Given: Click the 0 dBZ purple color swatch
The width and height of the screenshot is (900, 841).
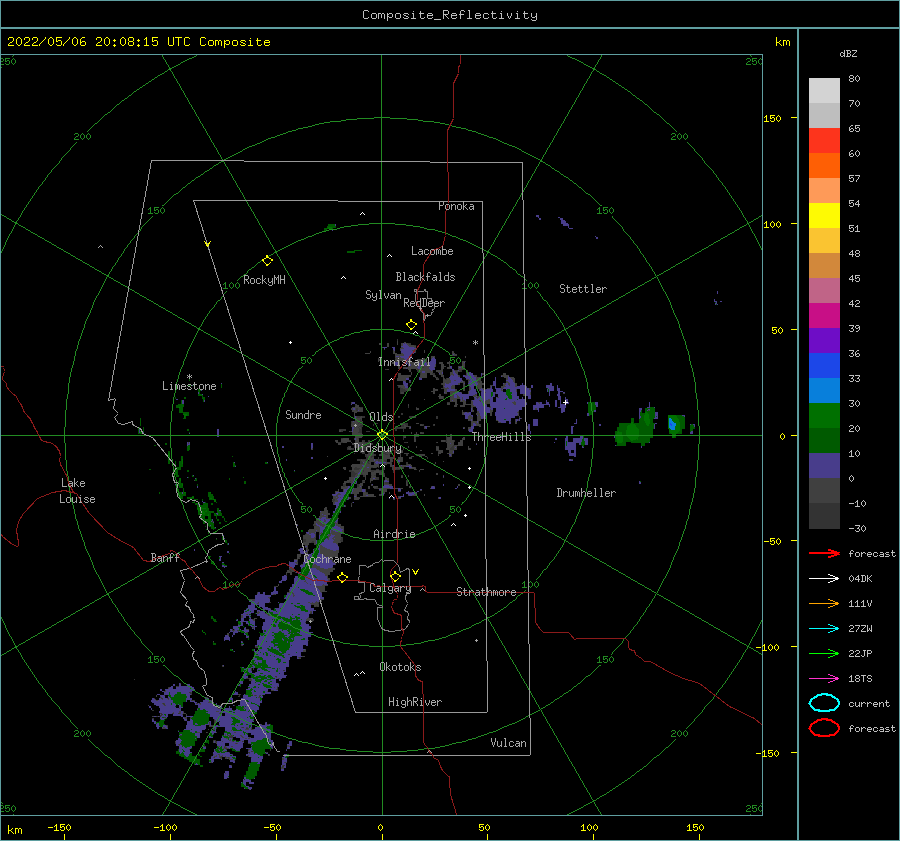Looking at the screenshot, I should (x=824, y=465).
